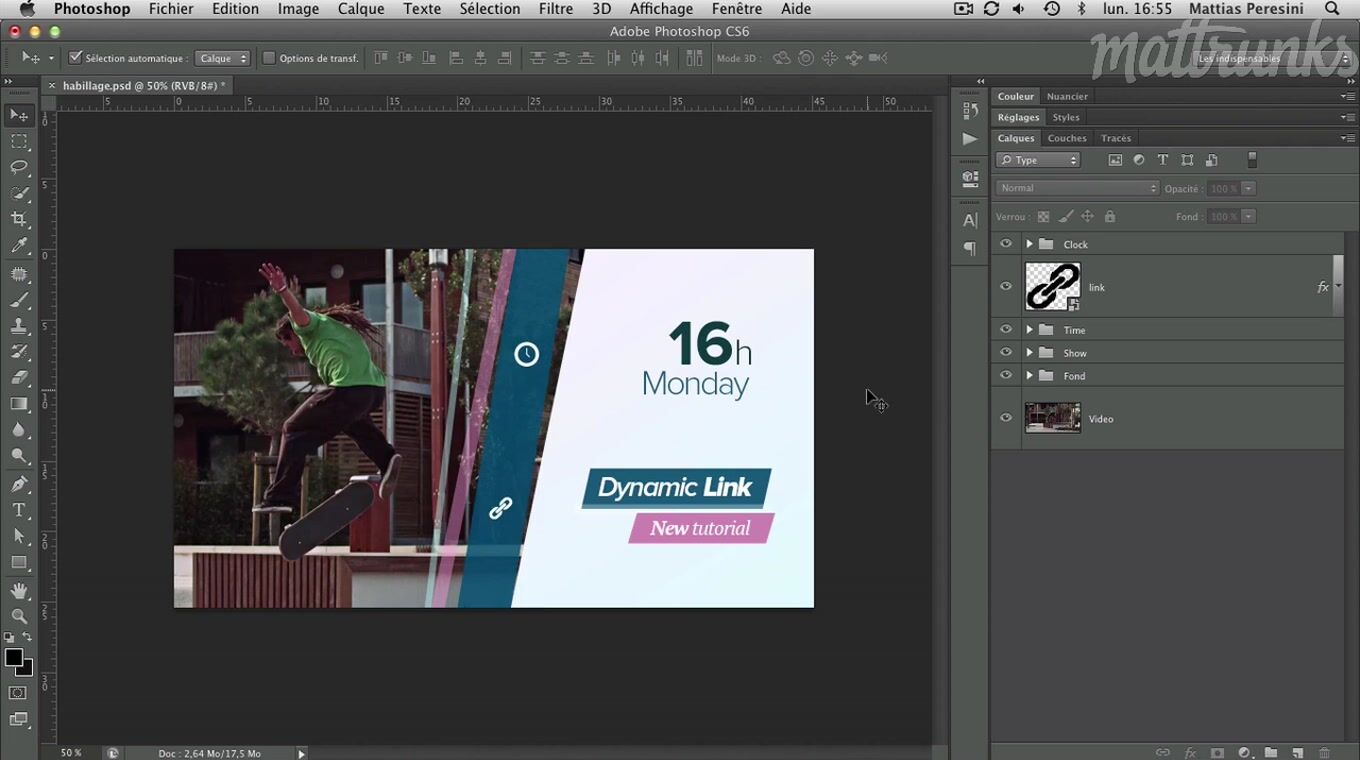The height and width of the screenshot is (760, 1360).
Task: Hide the Video layer
Action: pyautogui.click(x=1006, y=418)
